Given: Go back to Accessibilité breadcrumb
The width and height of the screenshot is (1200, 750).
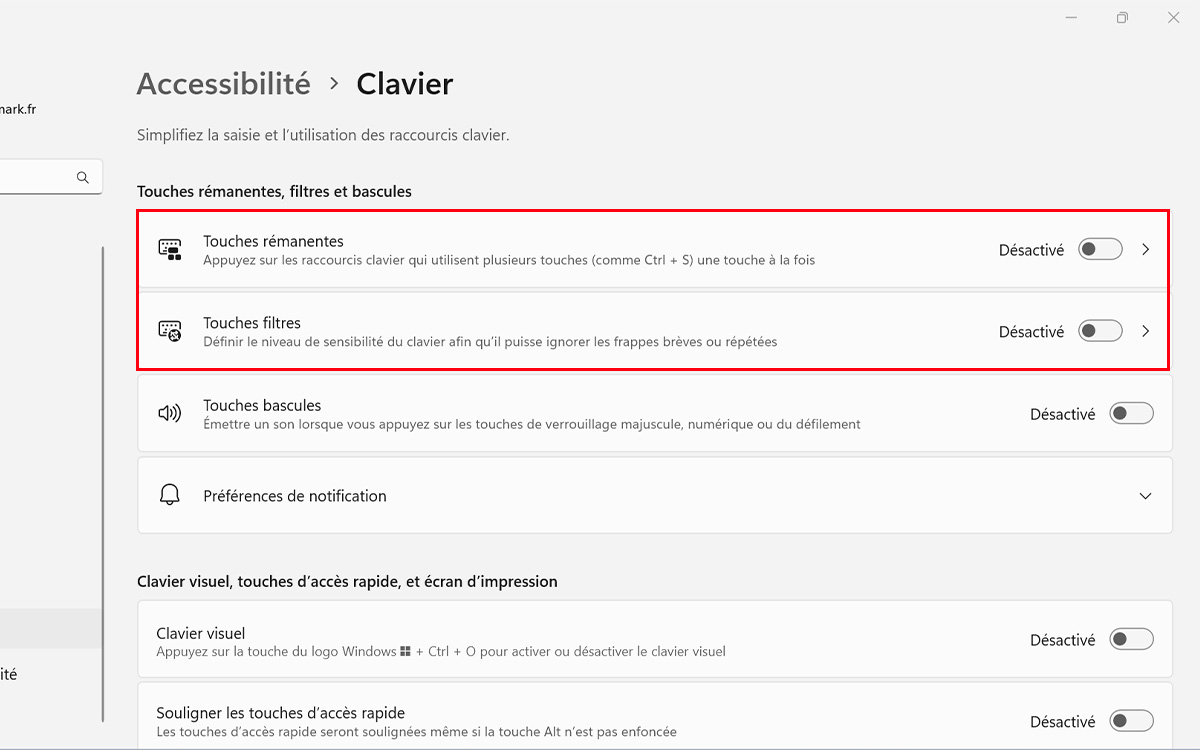Looking at the screenshot, I should [x=224, y=84].
